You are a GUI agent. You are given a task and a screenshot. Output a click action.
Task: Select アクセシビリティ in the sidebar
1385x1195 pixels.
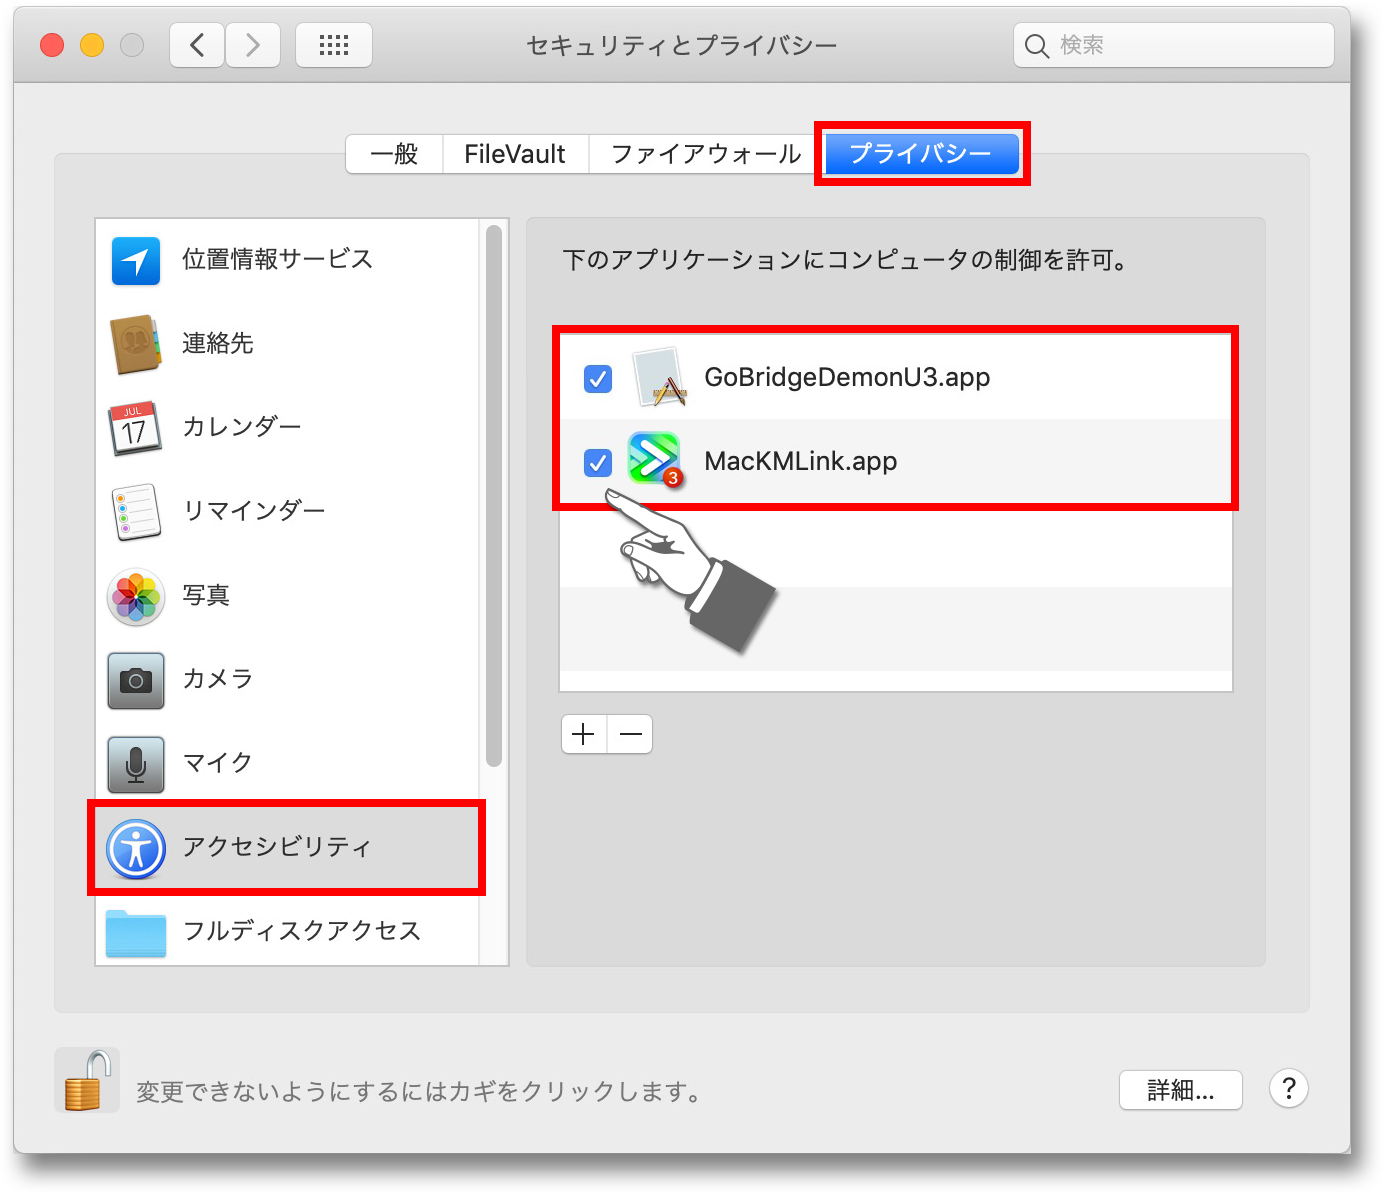click(288, 848)
